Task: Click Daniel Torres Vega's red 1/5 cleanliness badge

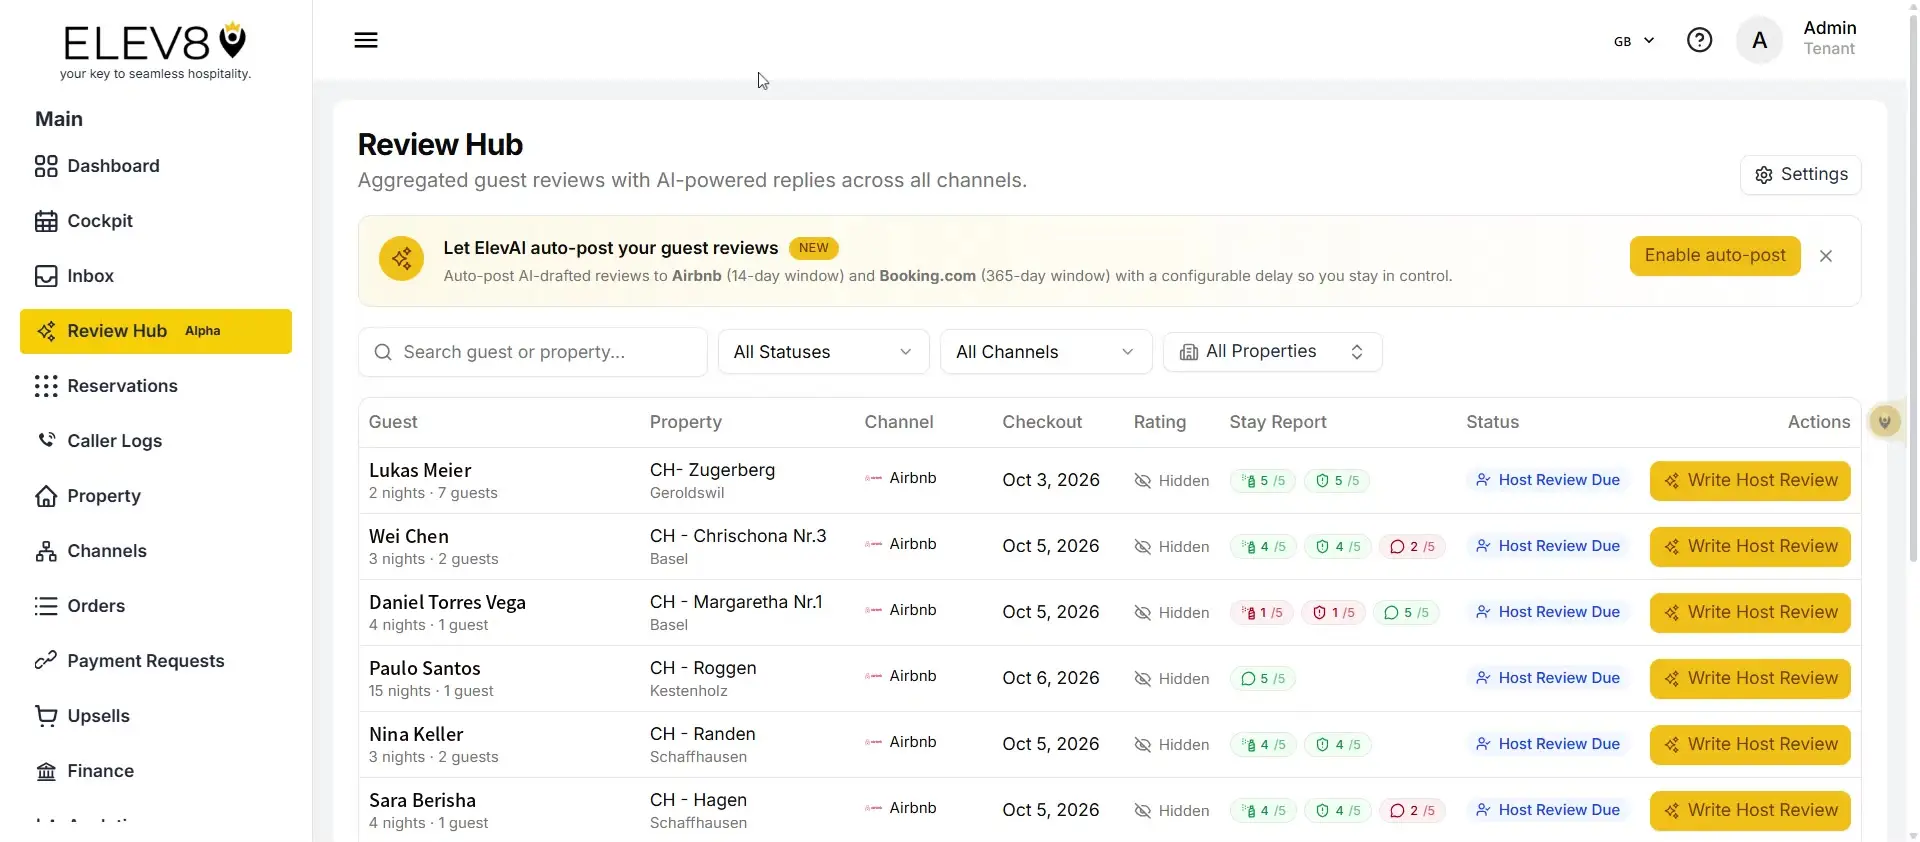Action: (1262, 613)
